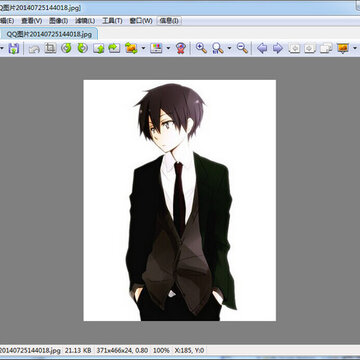The height and width of the screenshot is (360, 360).
Task: Click the Save As floppy disk icon
Action: tap(13, 49)
